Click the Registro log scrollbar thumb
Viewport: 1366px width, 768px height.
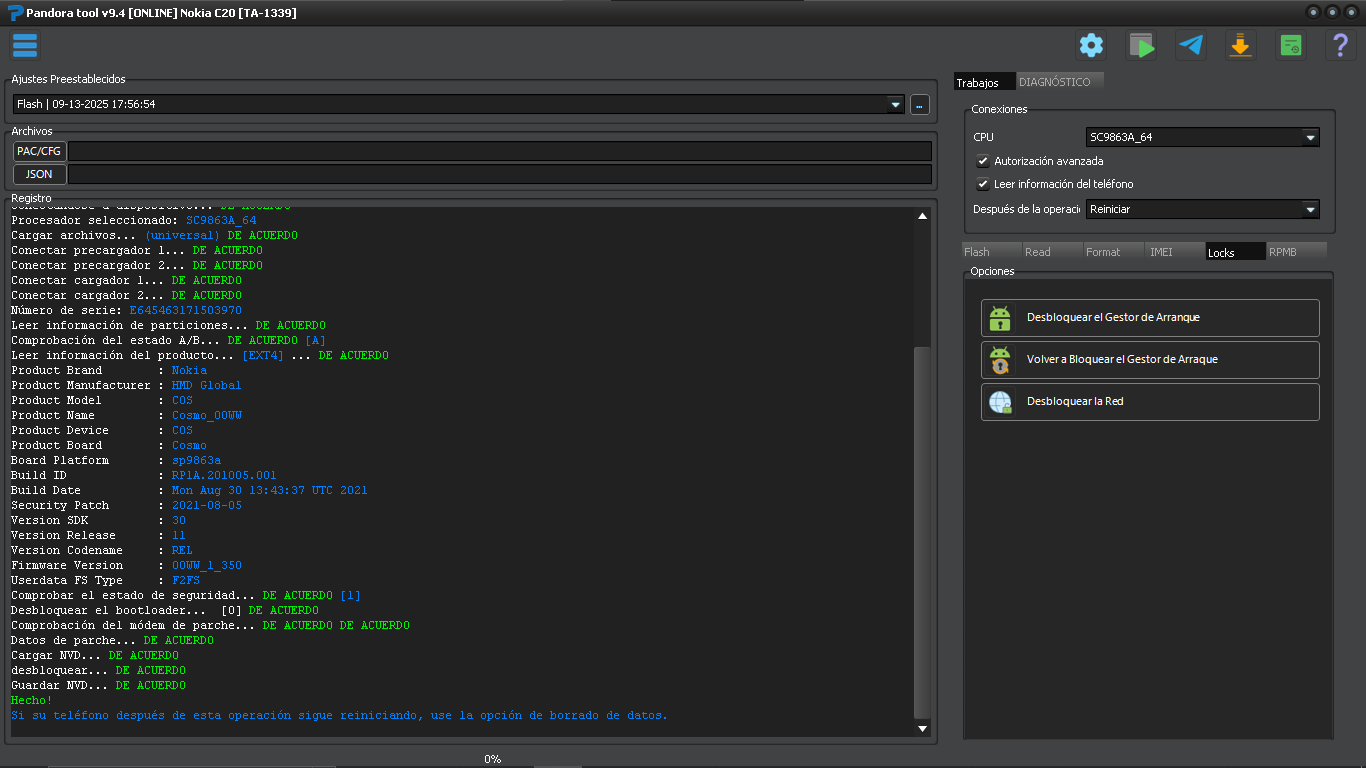(x=923, y=532)
